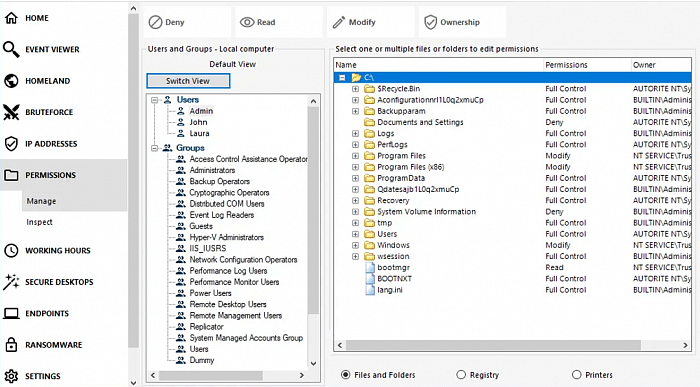700x387 pixels.
Task: Select the Printers radio button
Action: point(577,375)
